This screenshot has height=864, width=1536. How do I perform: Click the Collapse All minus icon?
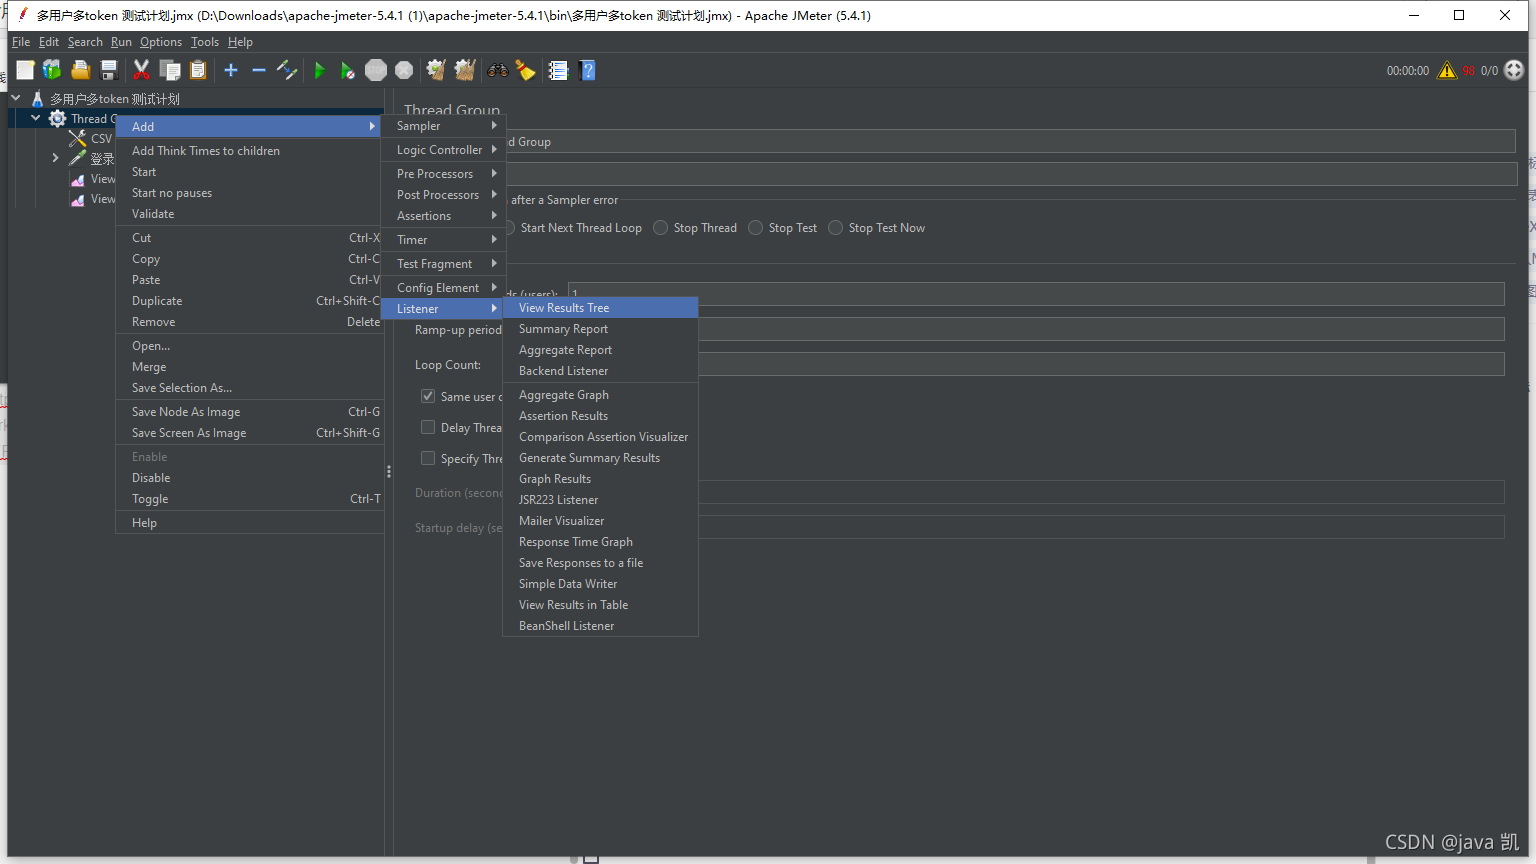(x=258, y=70)
